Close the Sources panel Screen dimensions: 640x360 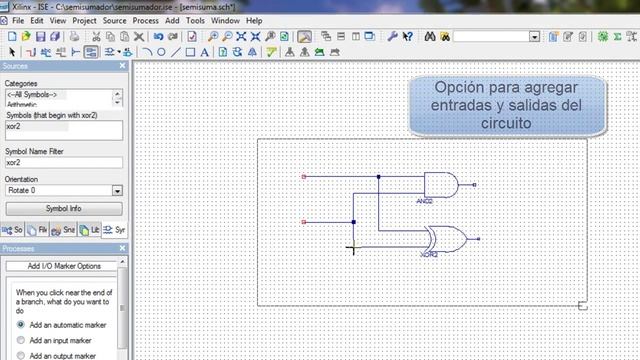(x=122, y=66)
